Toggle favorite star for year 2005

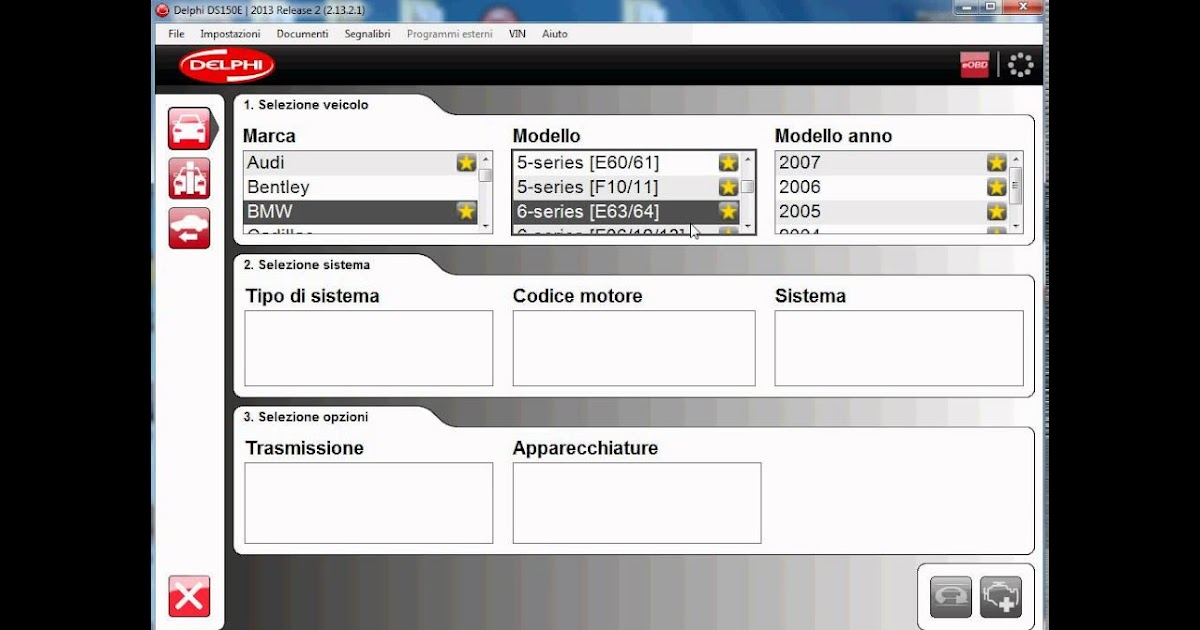[996, 211]
